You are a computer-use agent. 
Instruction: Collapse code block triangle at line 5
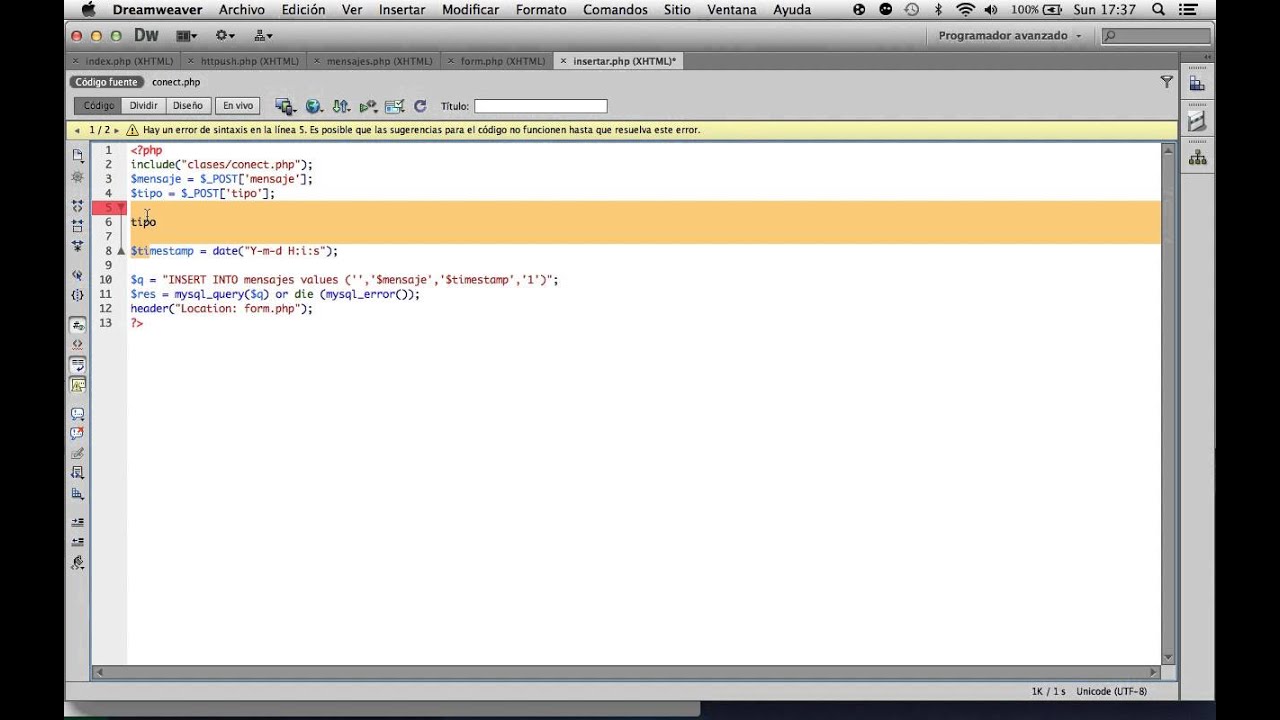pos(121,207)
